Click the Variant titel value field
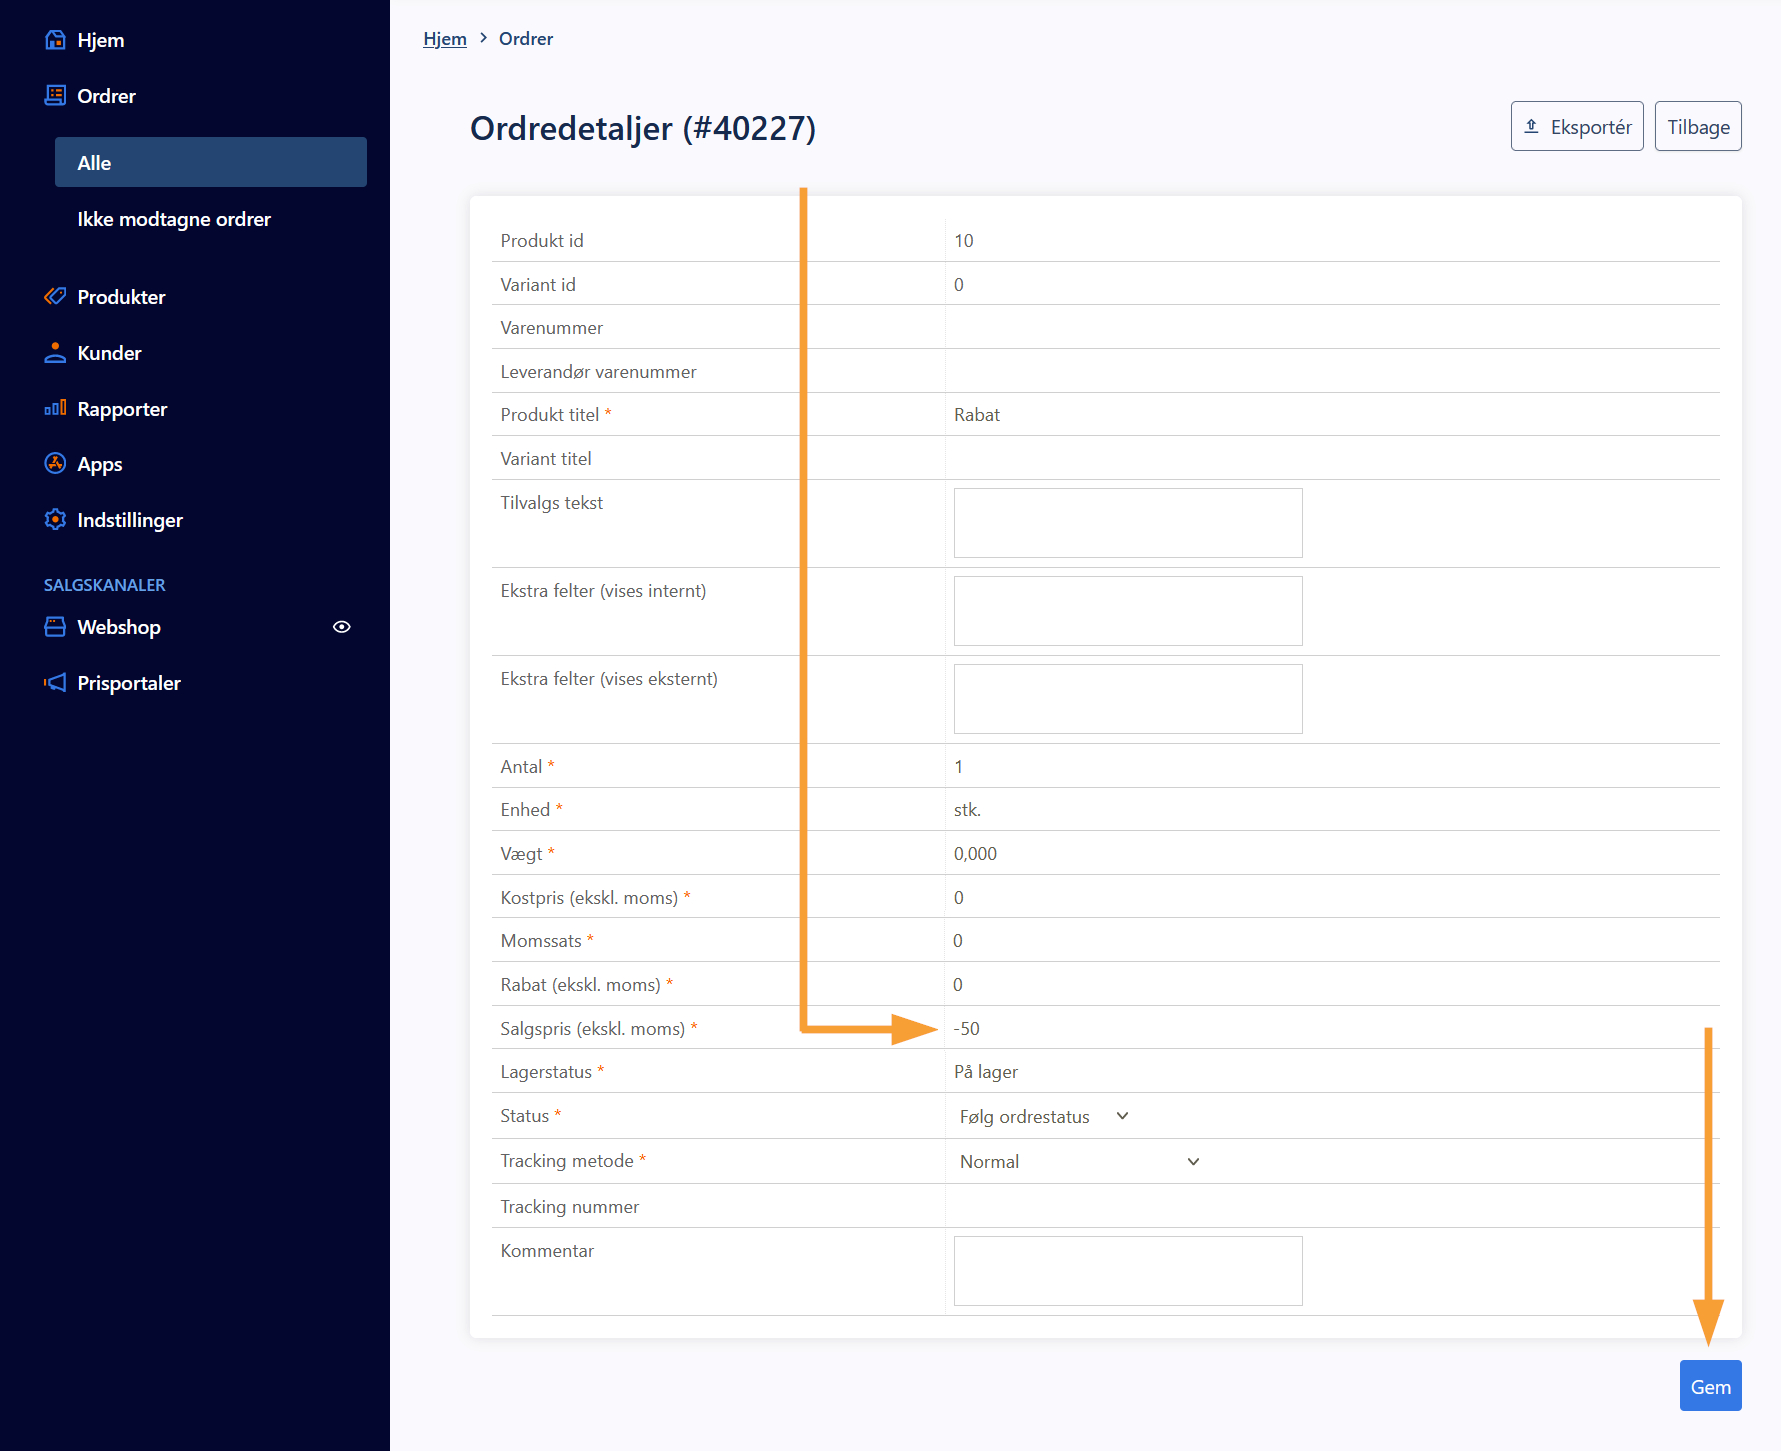This screenshot has width=1781, height=1451. 1332,458
